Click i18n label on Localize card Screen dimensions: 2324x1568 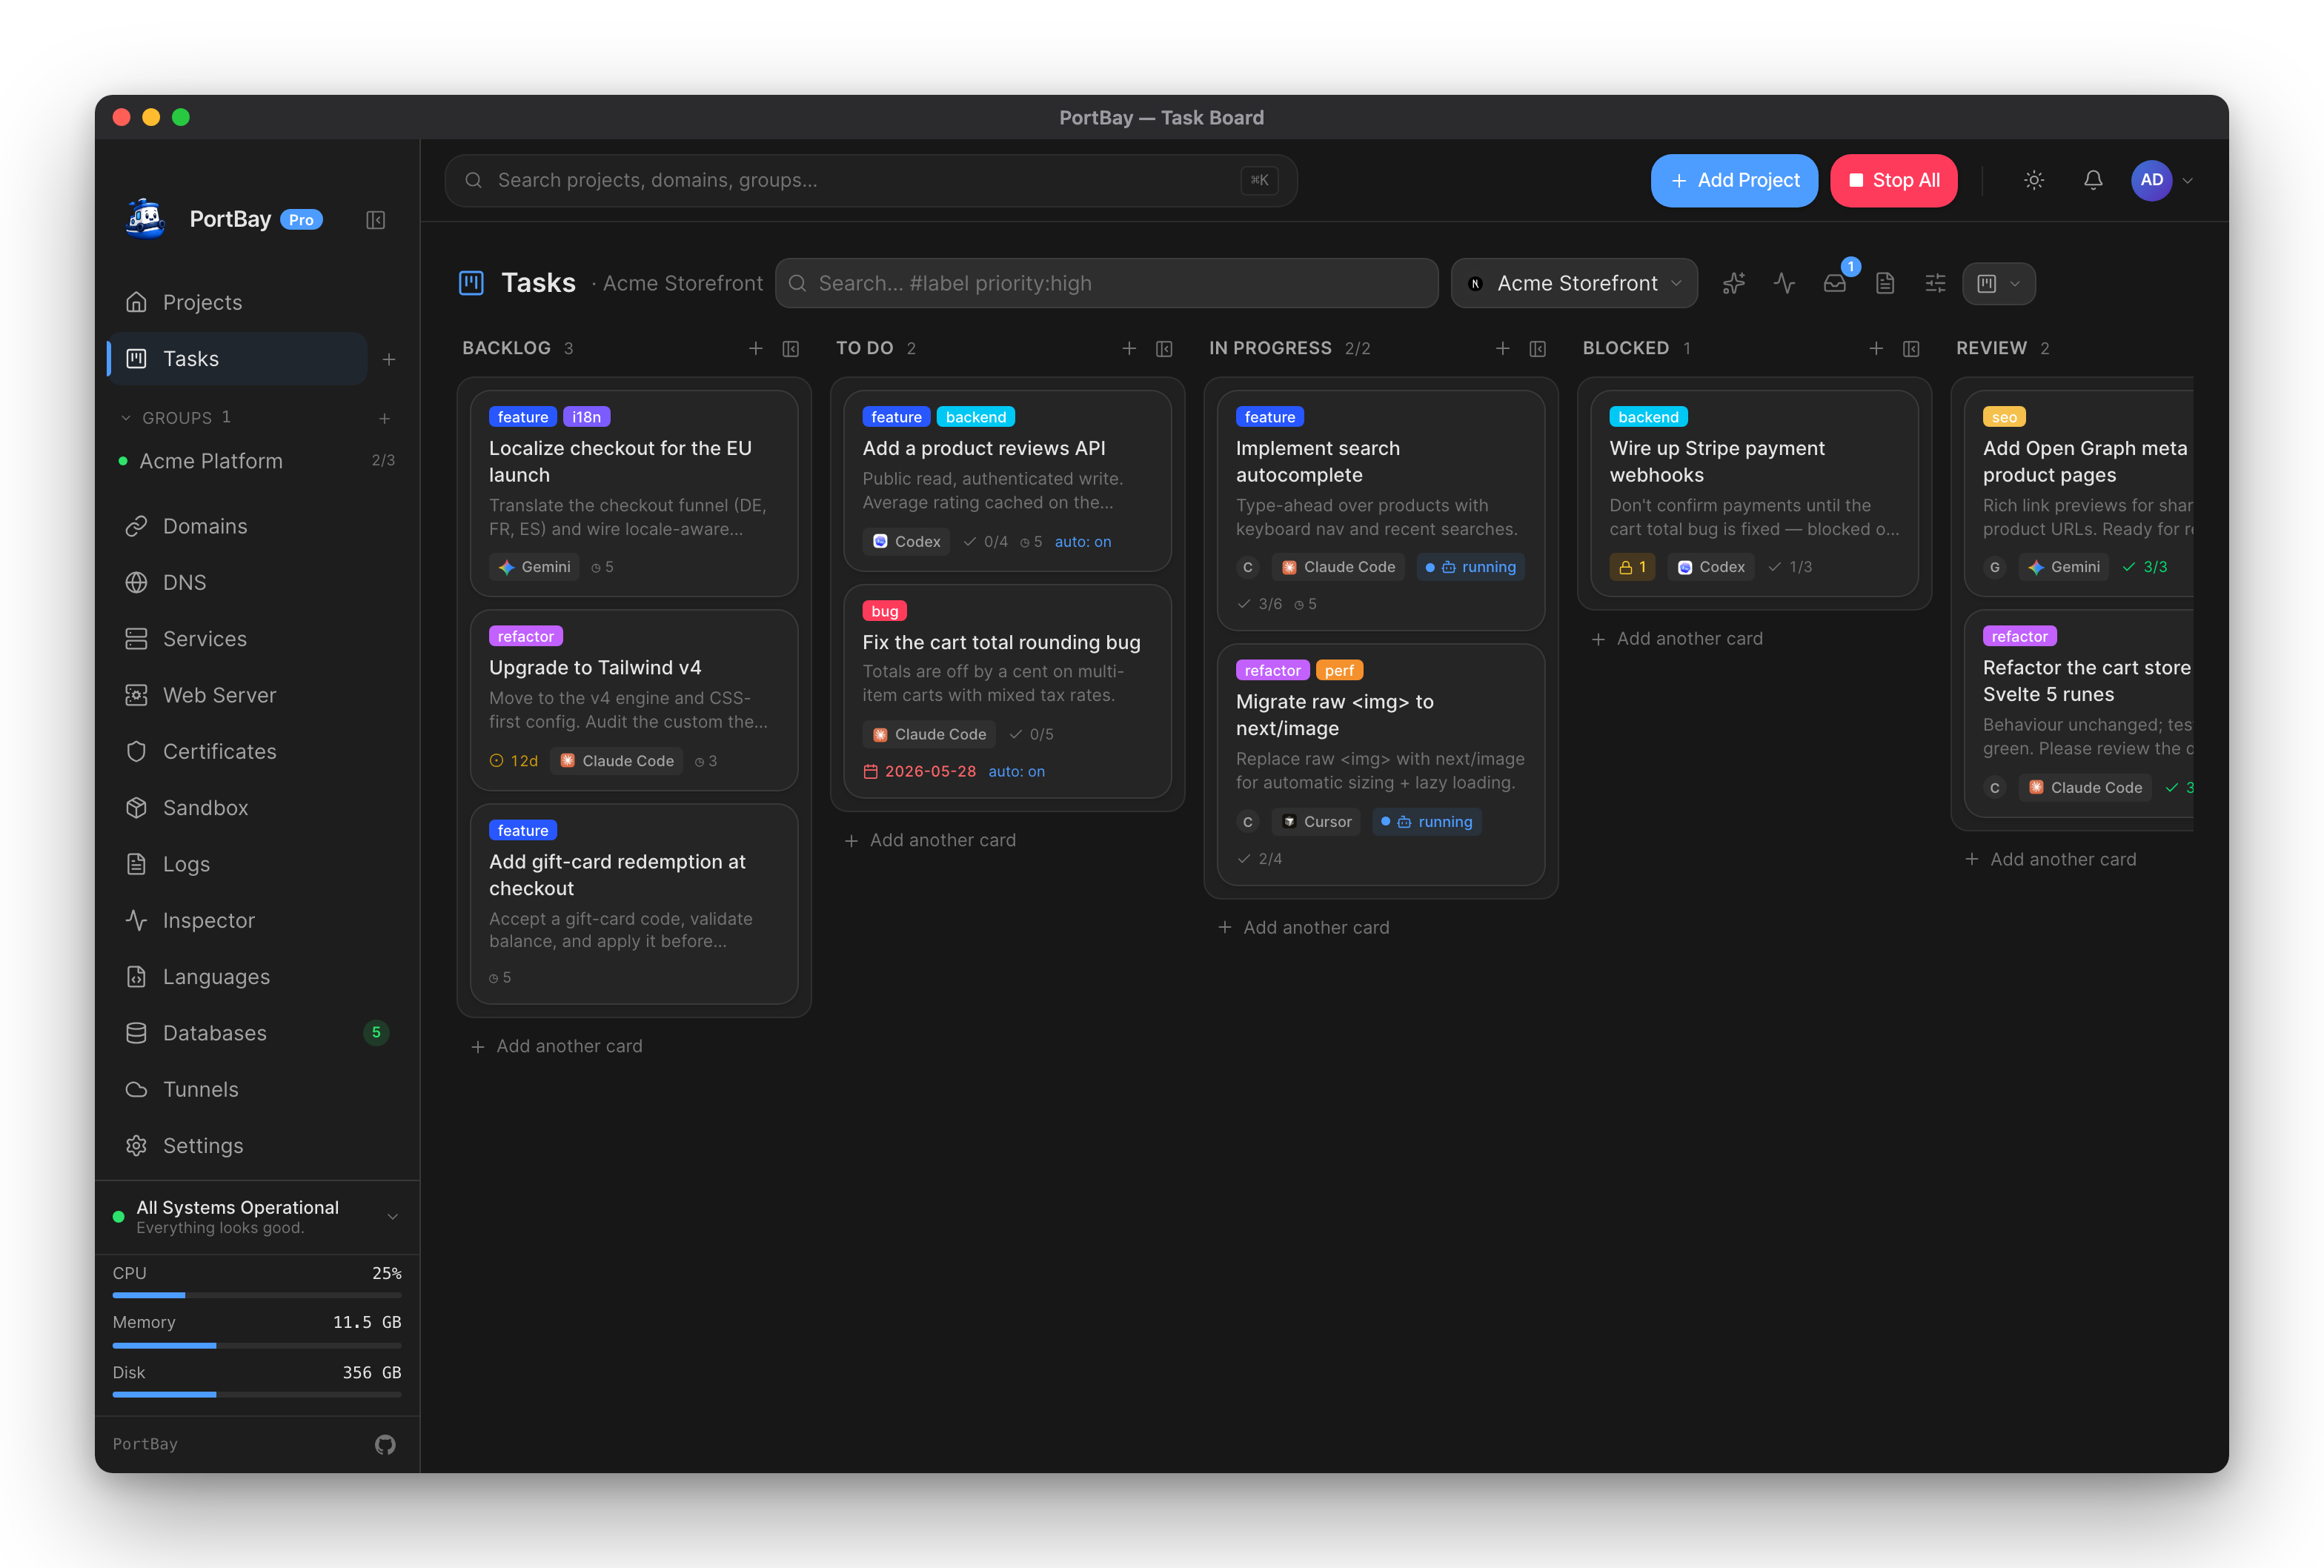(x=587, y=417)
